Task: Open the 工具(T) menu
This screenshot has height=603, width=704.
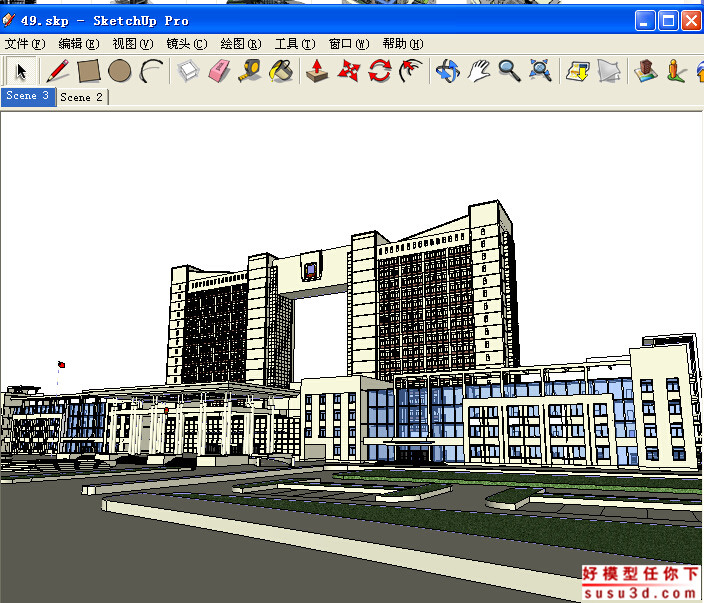Action: 295,44
